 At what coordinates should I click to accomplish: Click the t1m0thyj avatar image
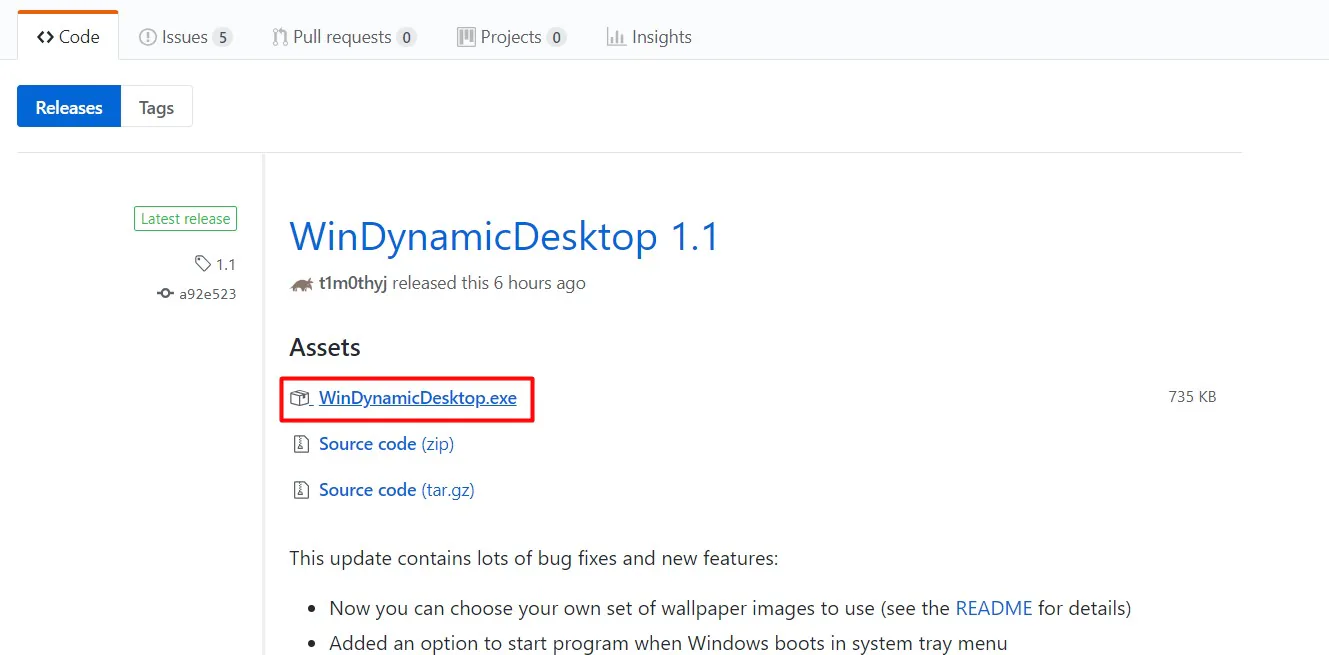(x=301, y=284)
